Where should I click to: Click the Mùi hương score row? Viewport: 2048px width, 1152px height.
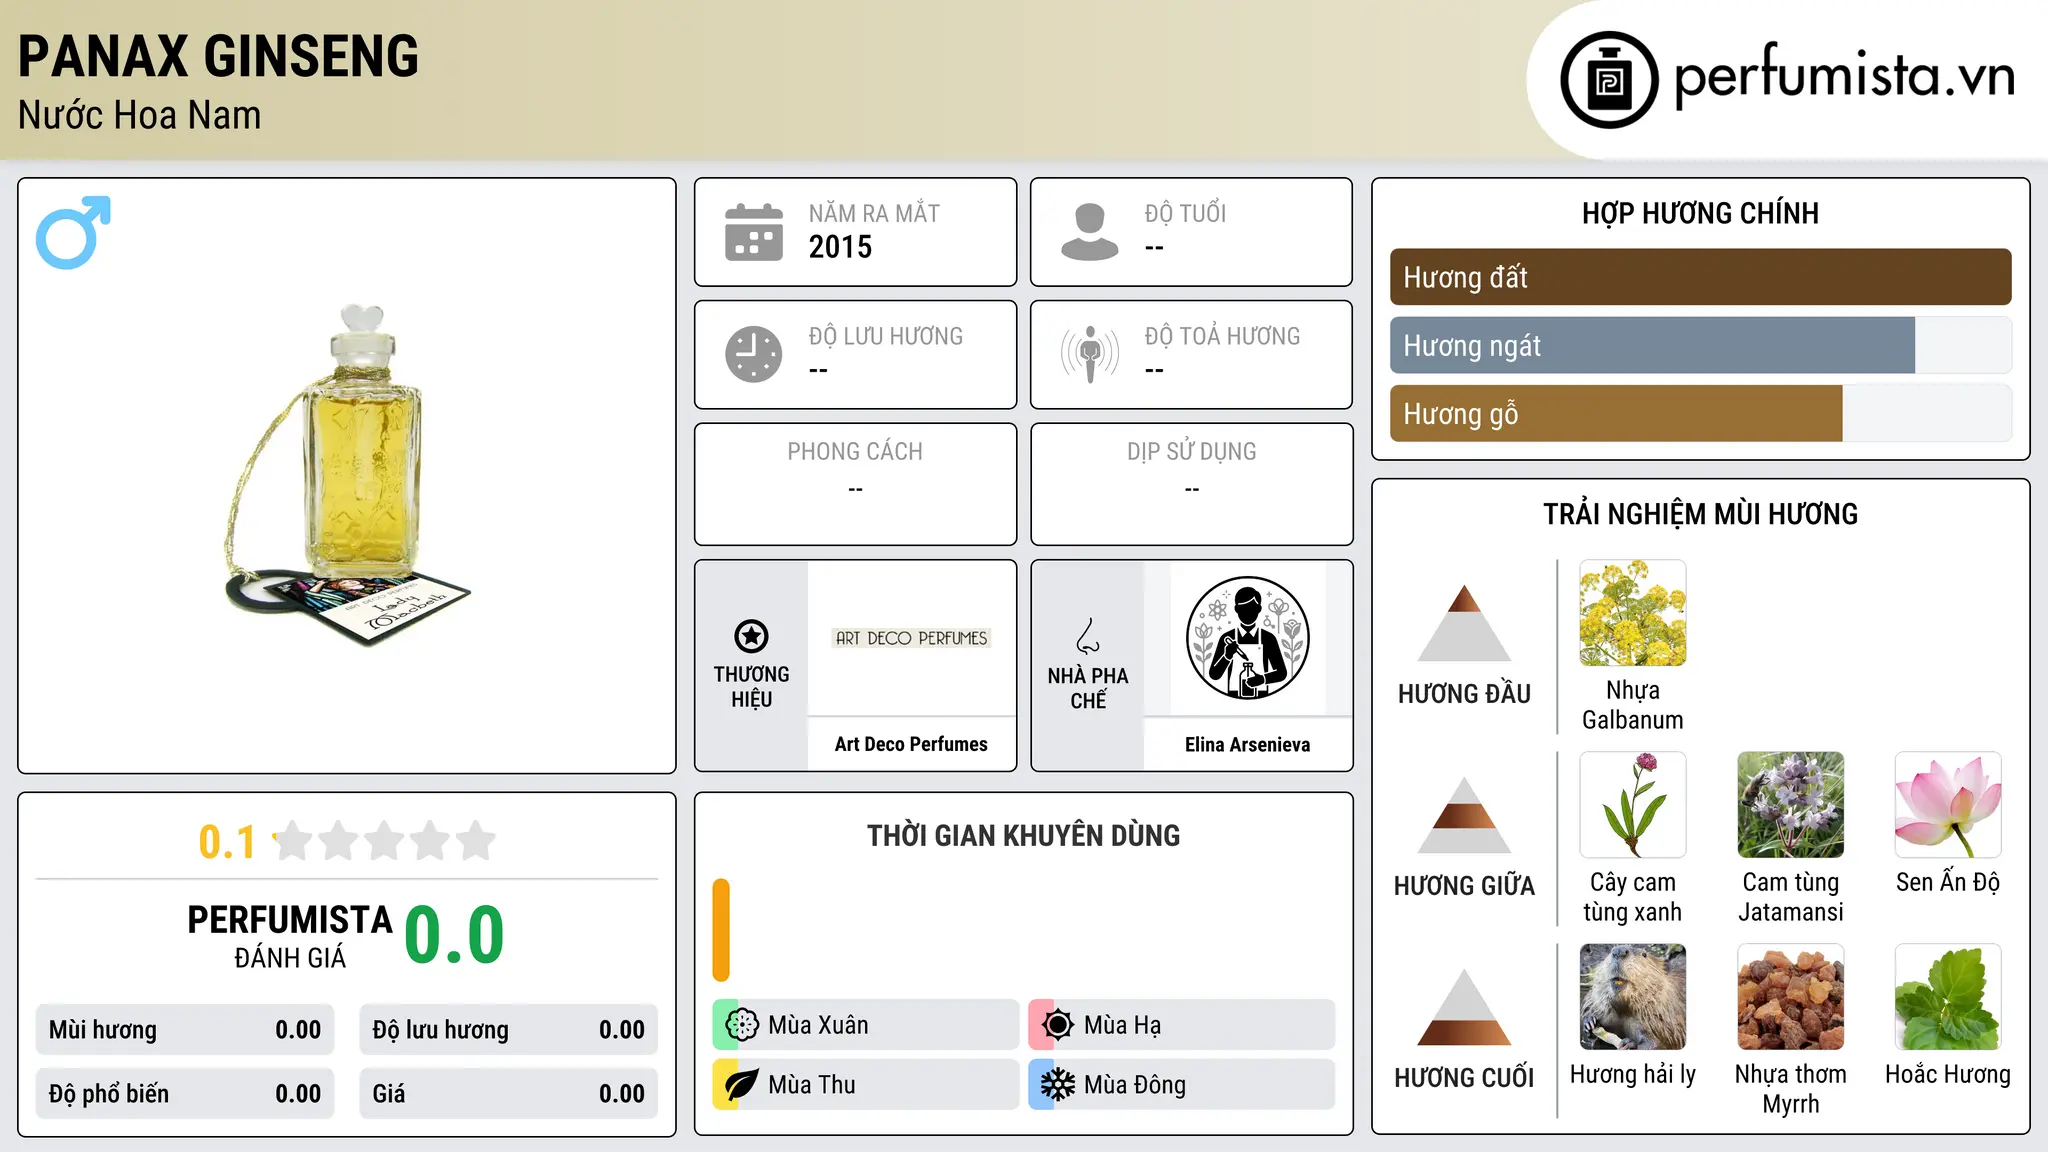pos(185,1030)
